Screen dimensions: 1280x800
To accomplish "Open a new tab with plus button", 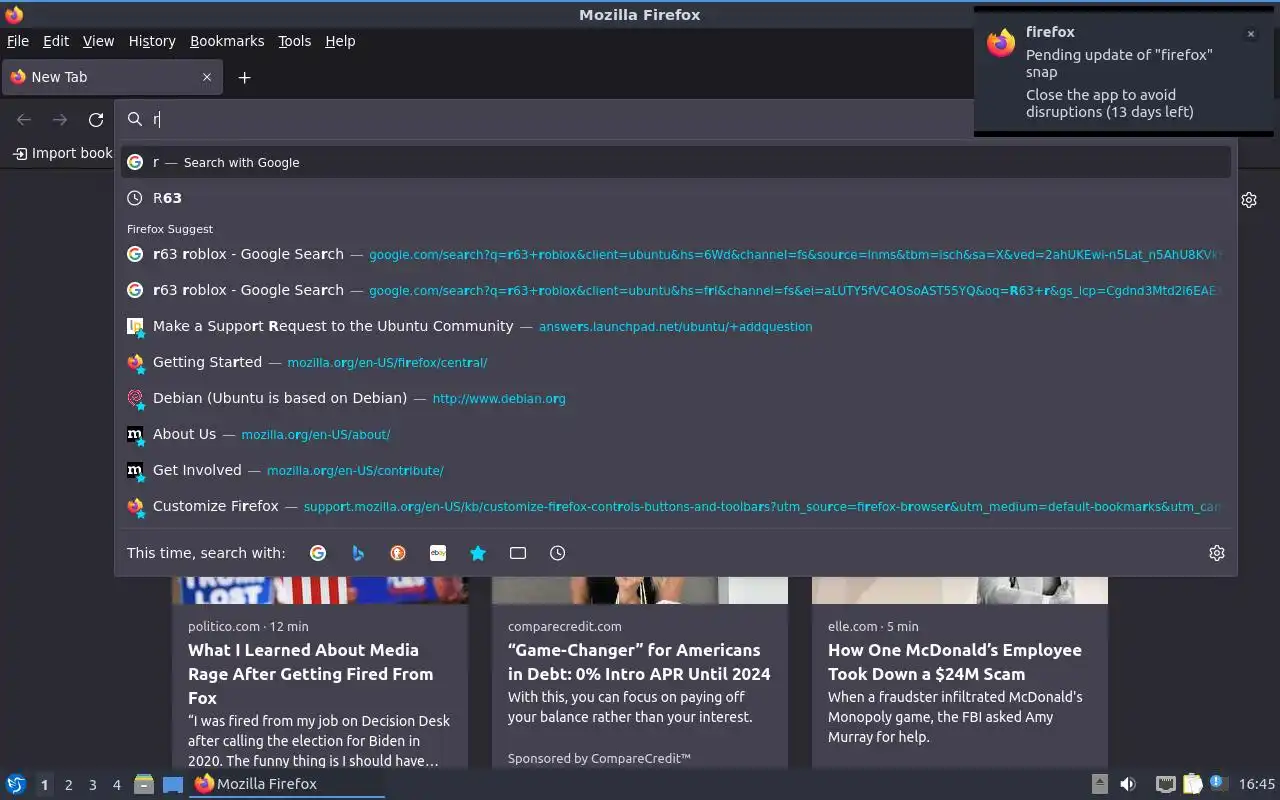I will 244,77.
